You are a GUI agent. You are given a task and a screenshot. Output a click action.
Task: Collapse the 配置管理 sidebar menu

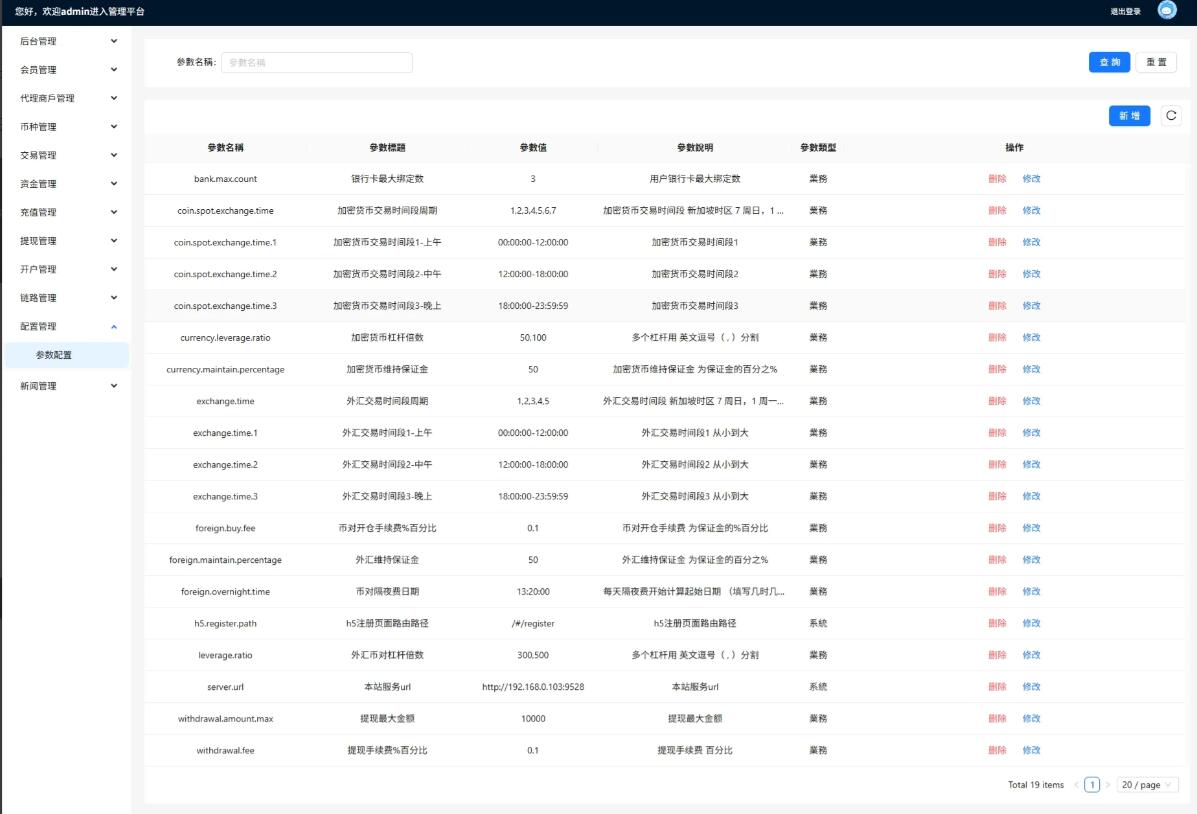coord(66,326)
